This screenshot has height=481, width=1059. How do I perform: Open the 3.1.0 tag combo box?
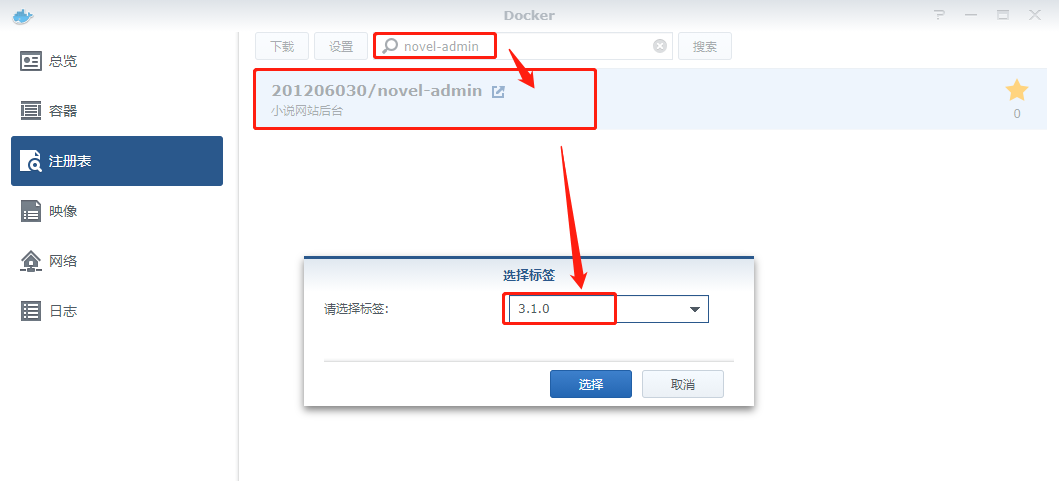point(609,309)
